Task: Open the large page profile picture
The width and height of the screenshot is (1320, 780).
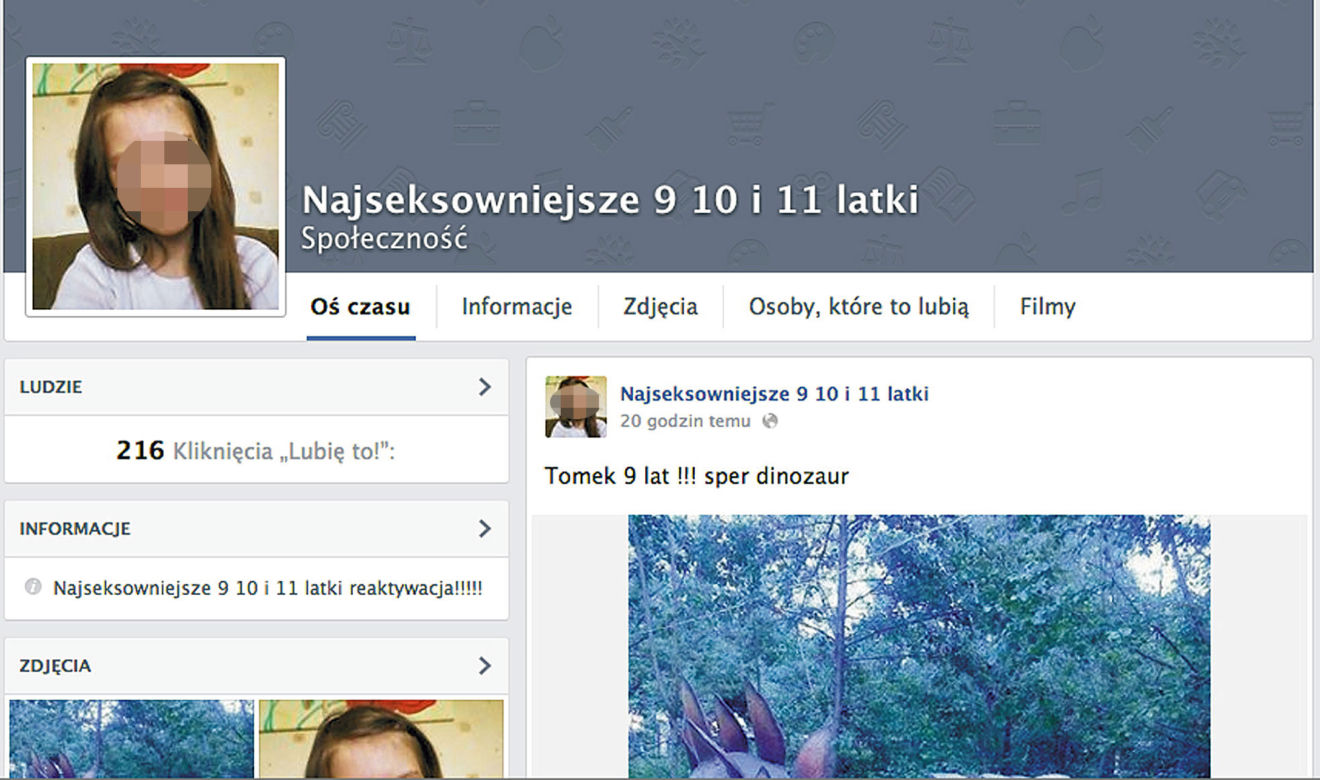Action: coord(156,186)
